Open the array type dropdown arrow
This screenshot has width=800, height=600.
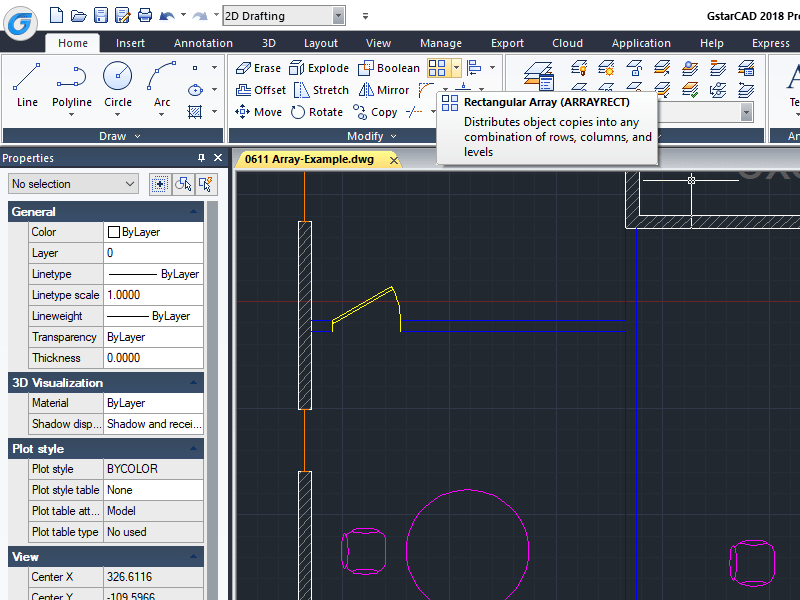(456, 67)
